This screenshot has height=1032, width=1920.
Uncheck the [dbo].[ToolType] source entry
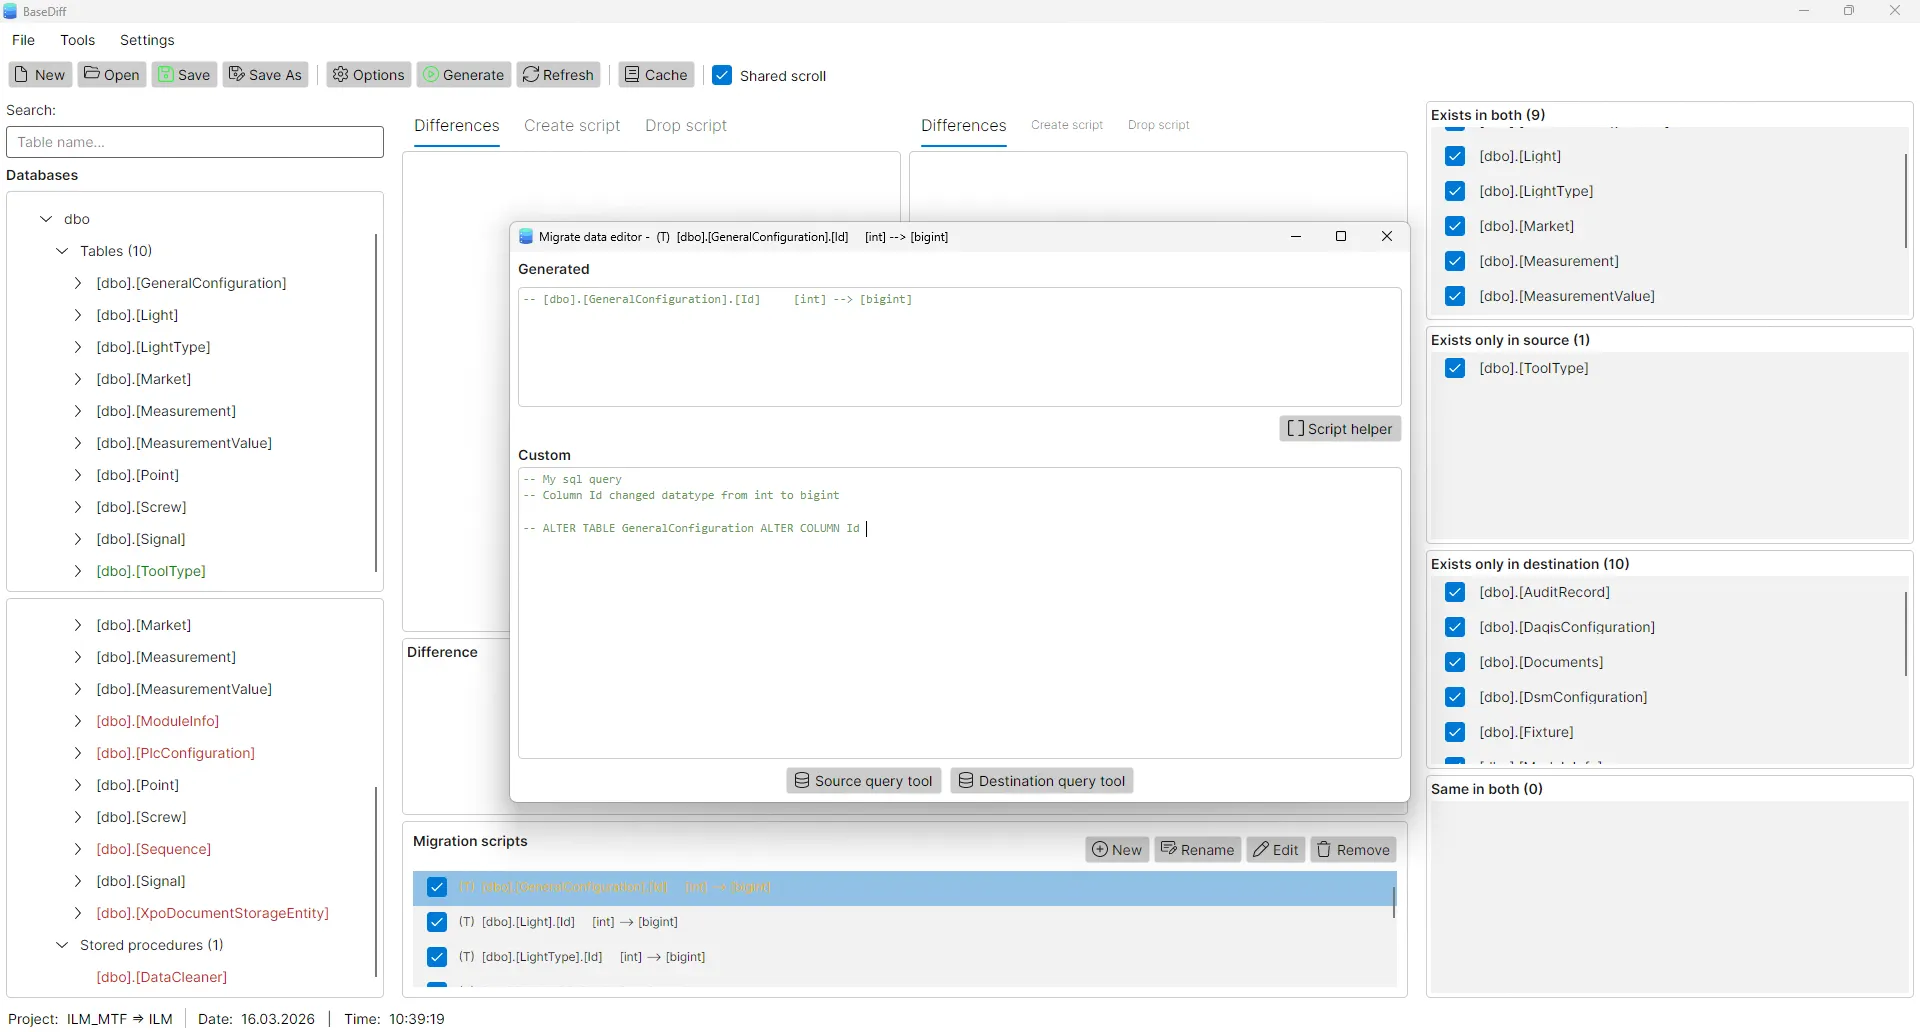point(1456,368)
